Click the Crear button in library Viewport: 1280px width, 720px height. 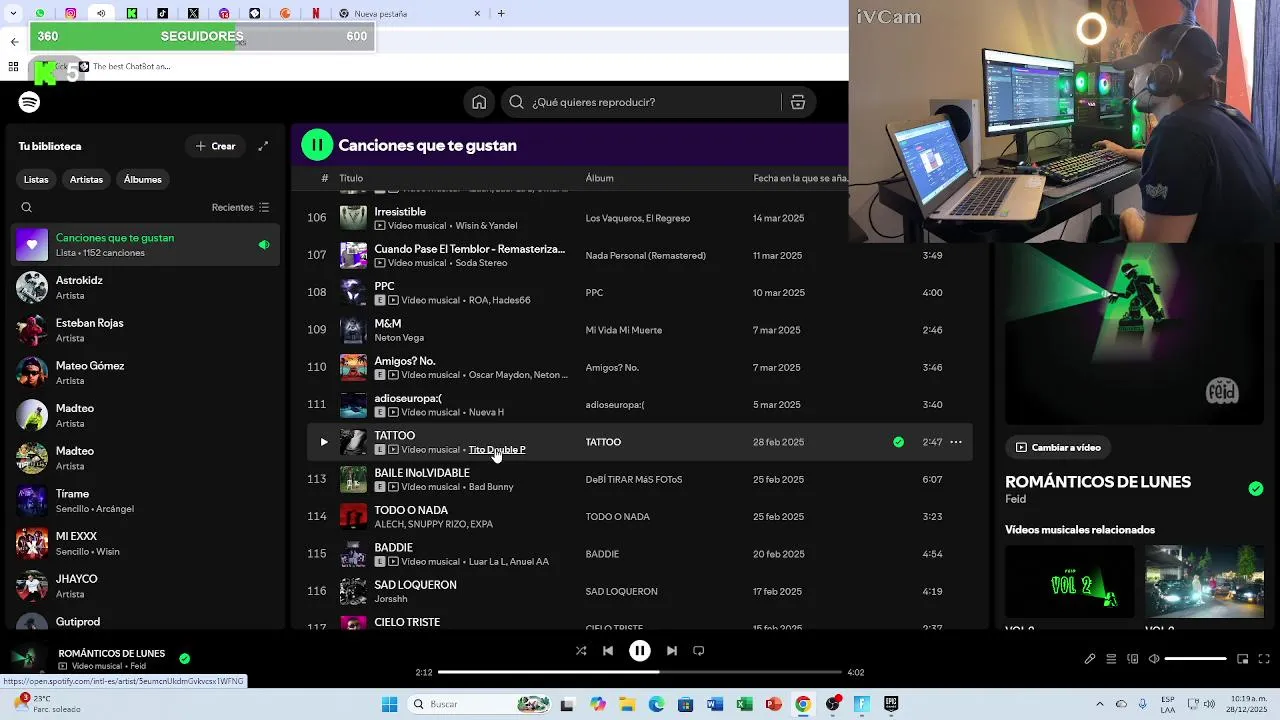tap(216, 146)
